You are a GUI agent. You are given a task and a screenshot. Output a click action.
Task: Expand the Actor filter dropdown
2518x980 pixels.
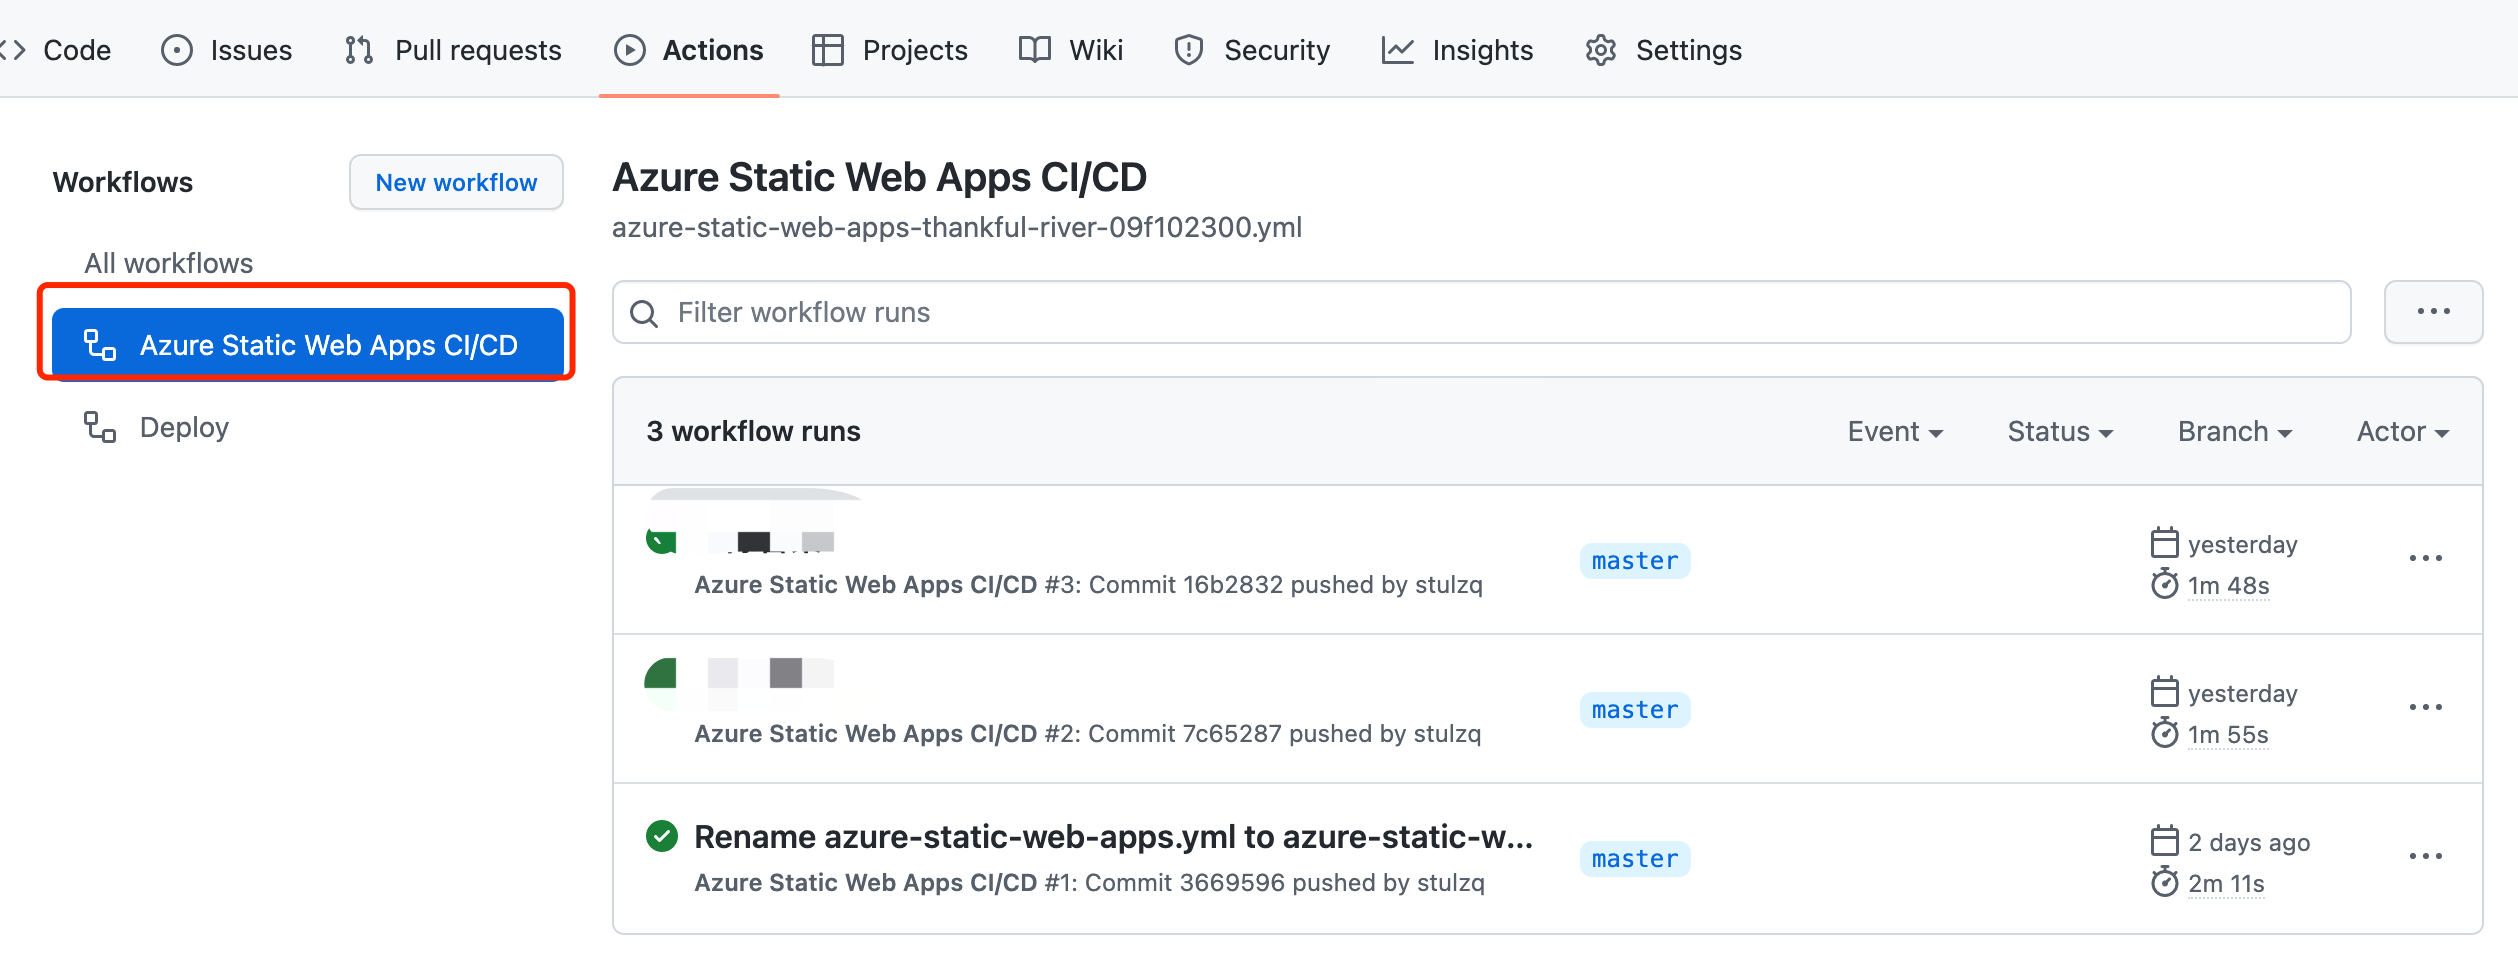click(x=2402, y=431)
